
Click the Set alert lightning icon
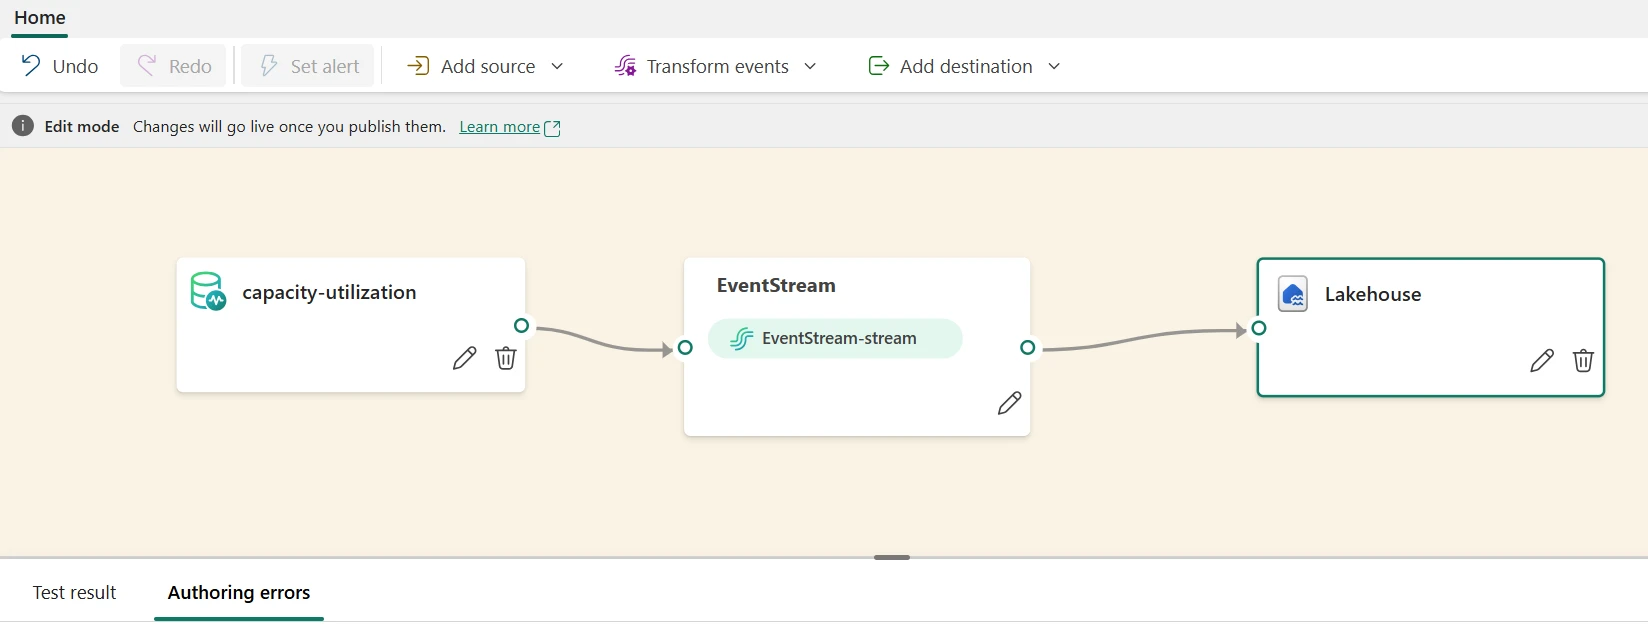(x=268, y=65)
